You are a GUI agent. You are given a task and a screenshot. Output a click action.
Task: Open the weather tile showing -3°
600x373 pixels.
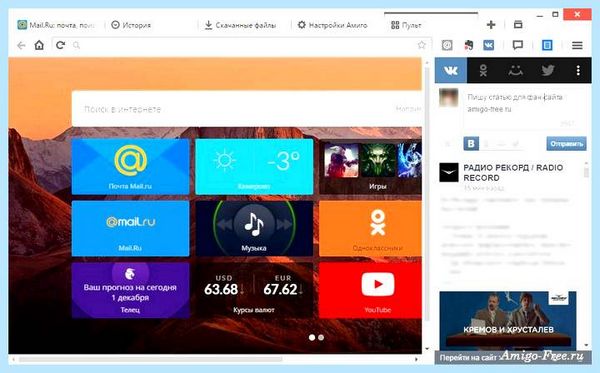(x=254, y=166)
